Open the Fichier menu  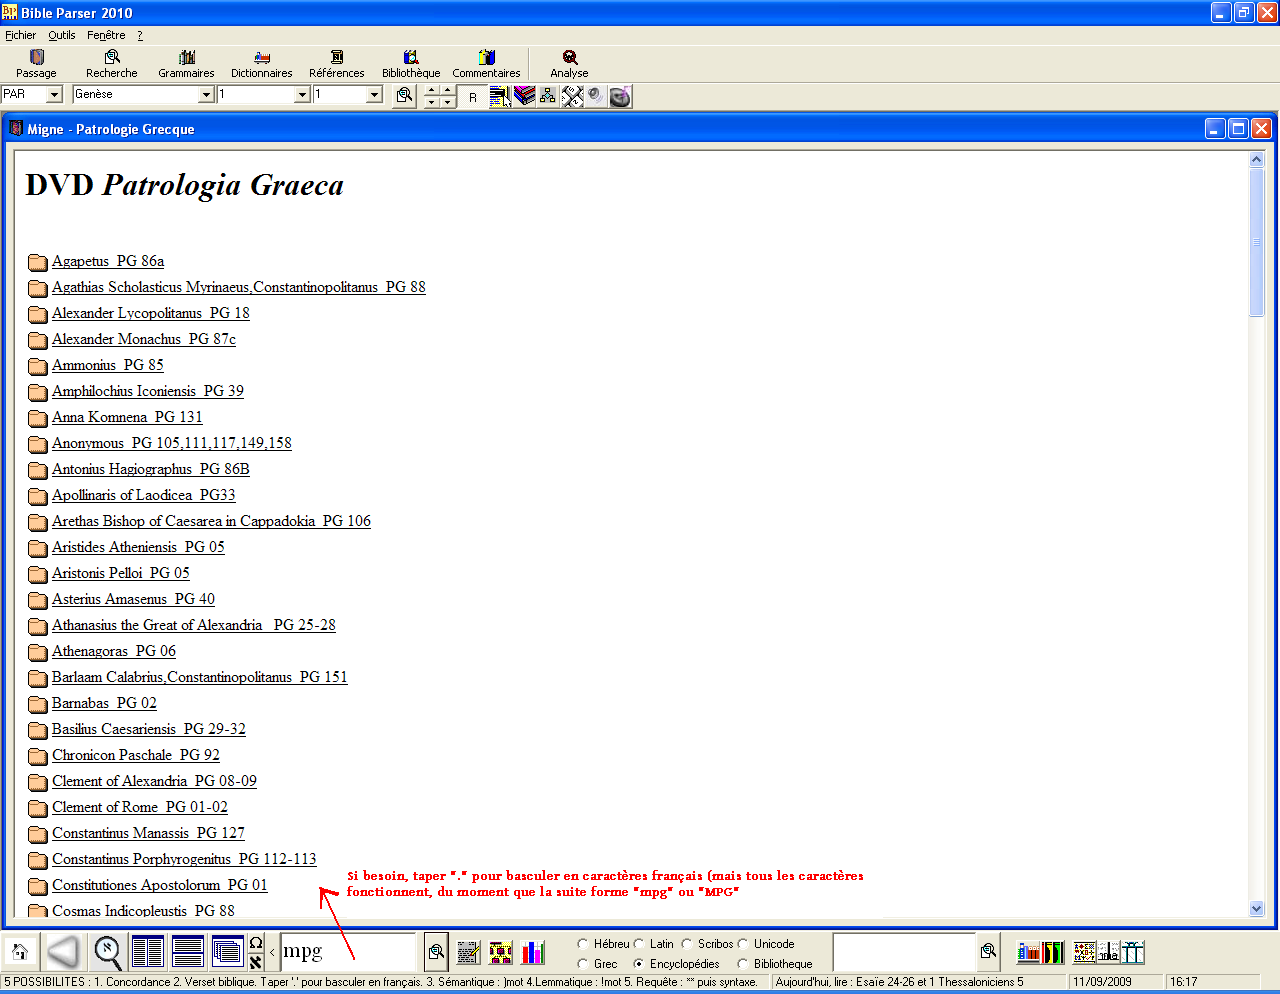20,35
